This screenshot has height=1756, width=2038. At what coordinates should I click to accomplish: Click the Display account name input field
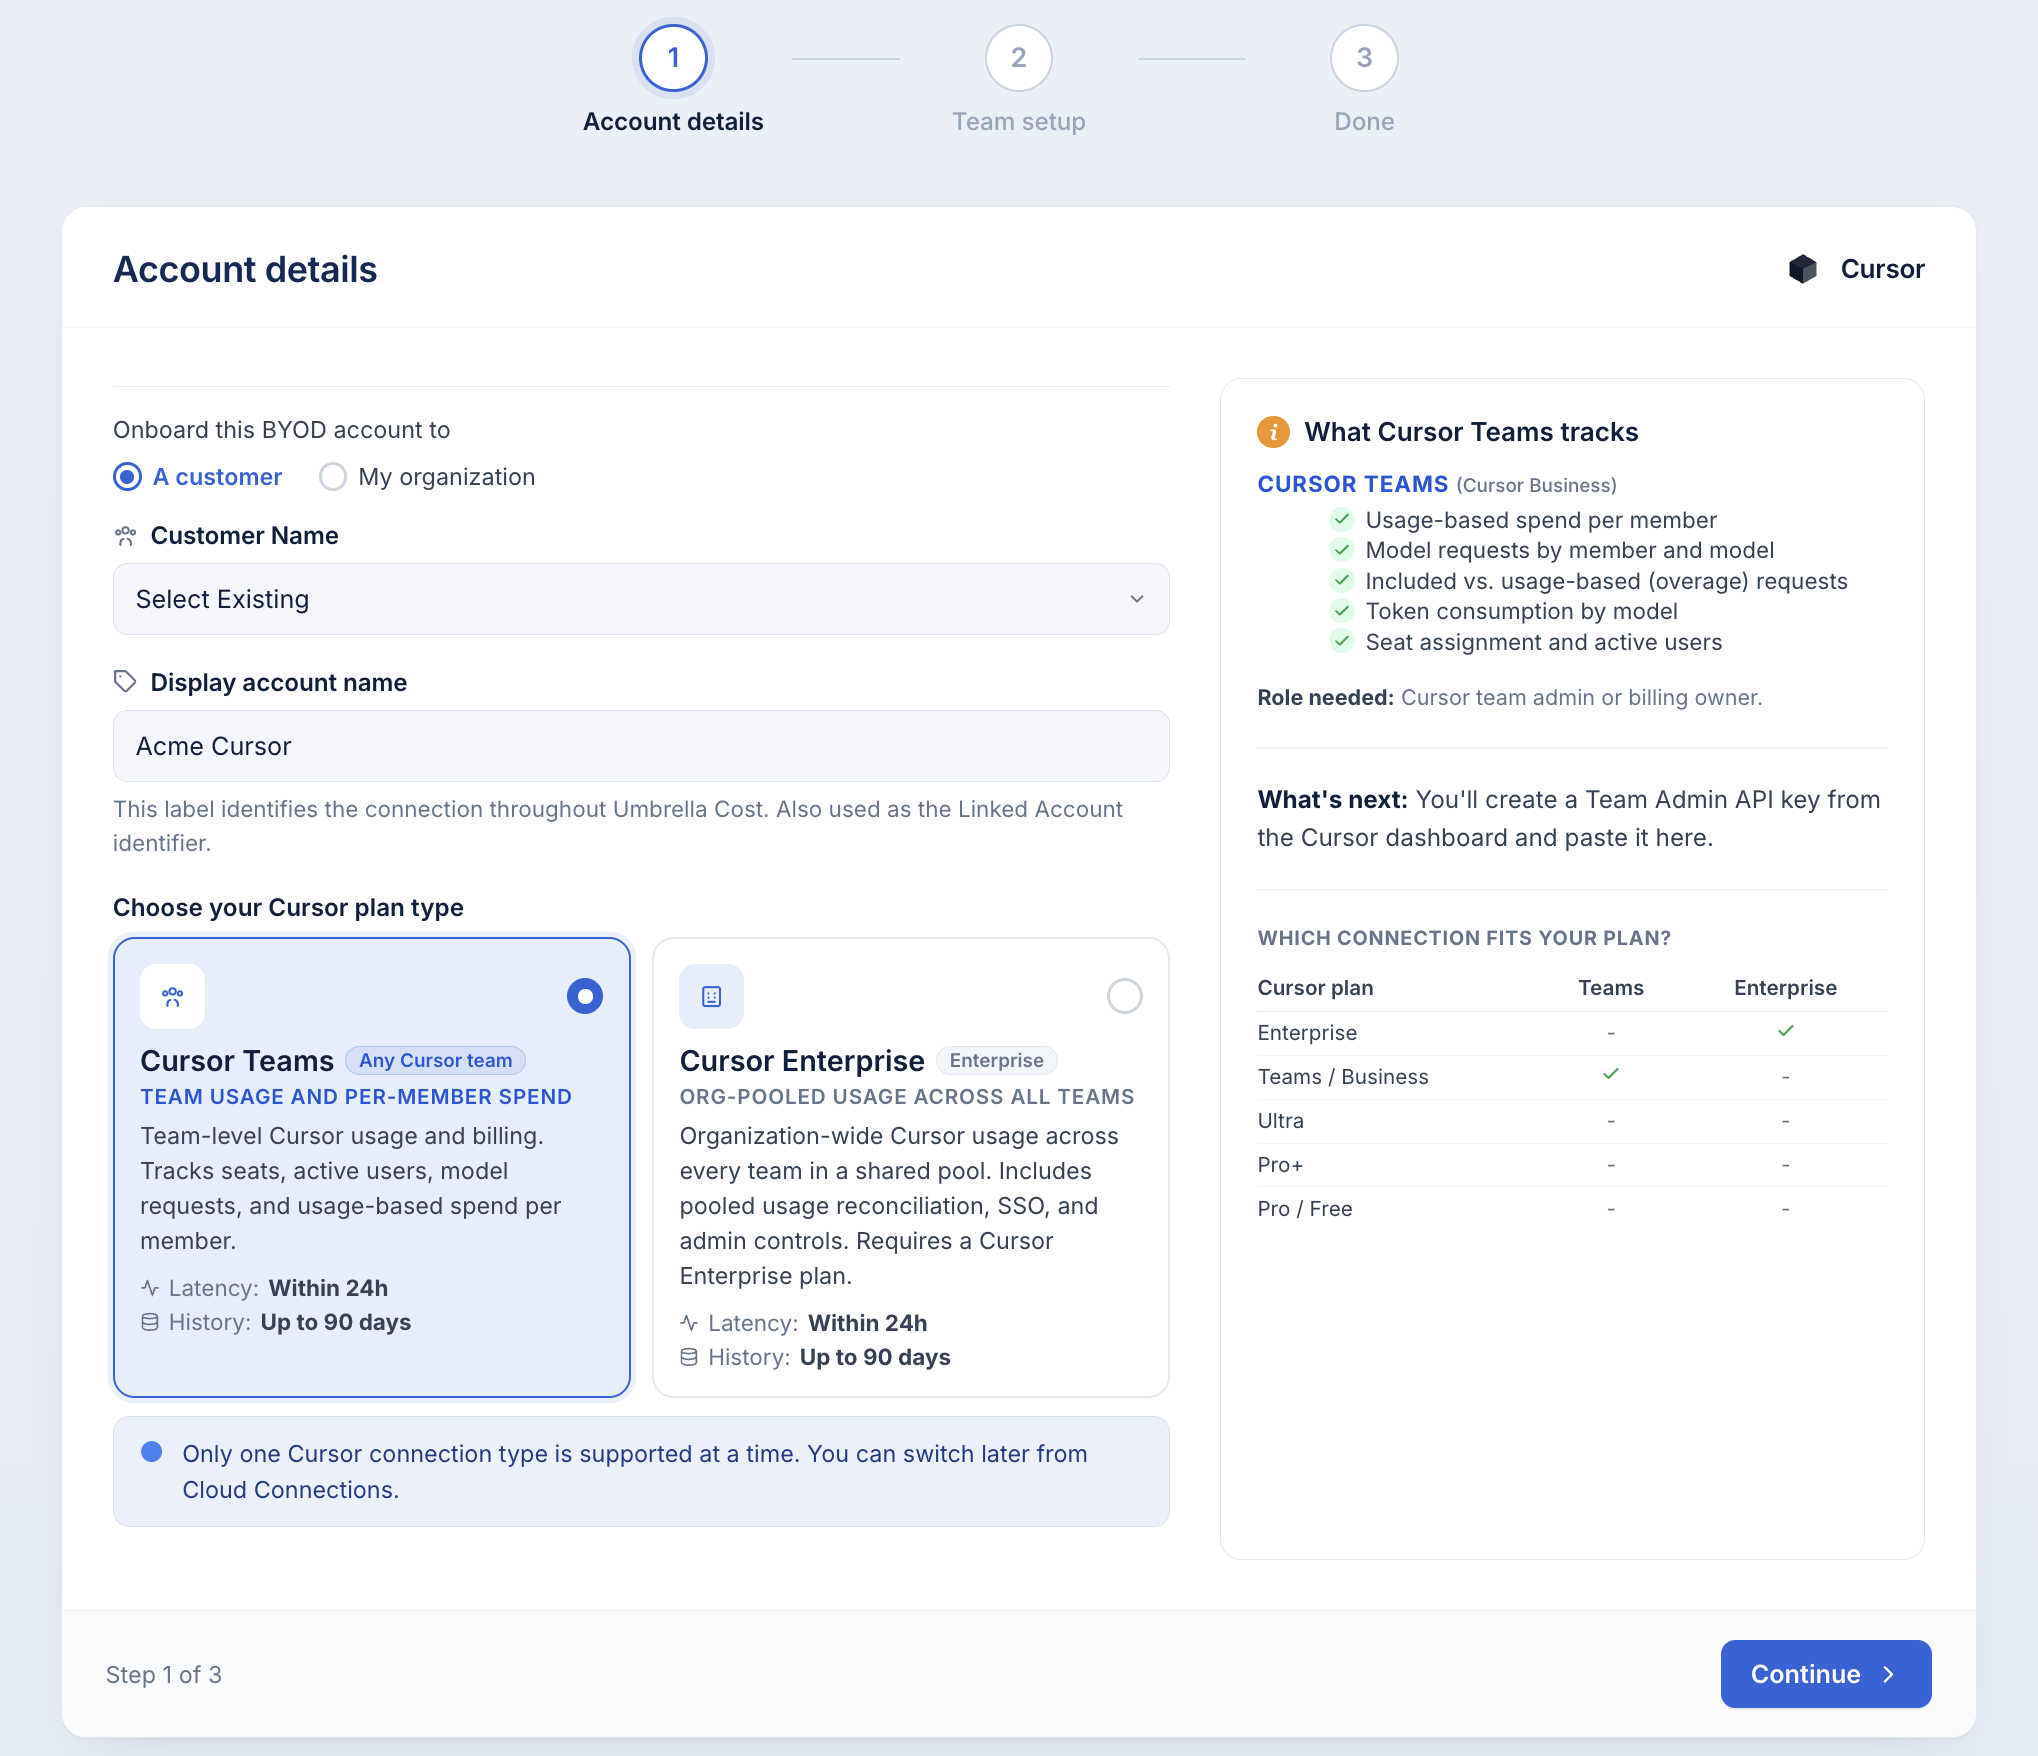pyautogui.click(x=641, y=746)
